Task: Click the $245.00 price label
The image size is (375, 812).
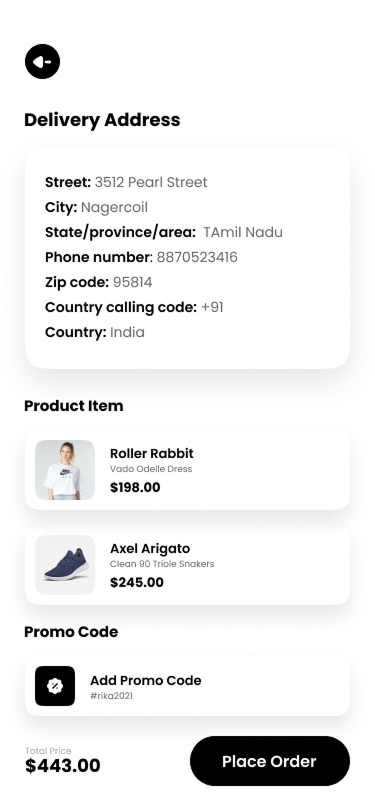Action: [x=137, y=583]
